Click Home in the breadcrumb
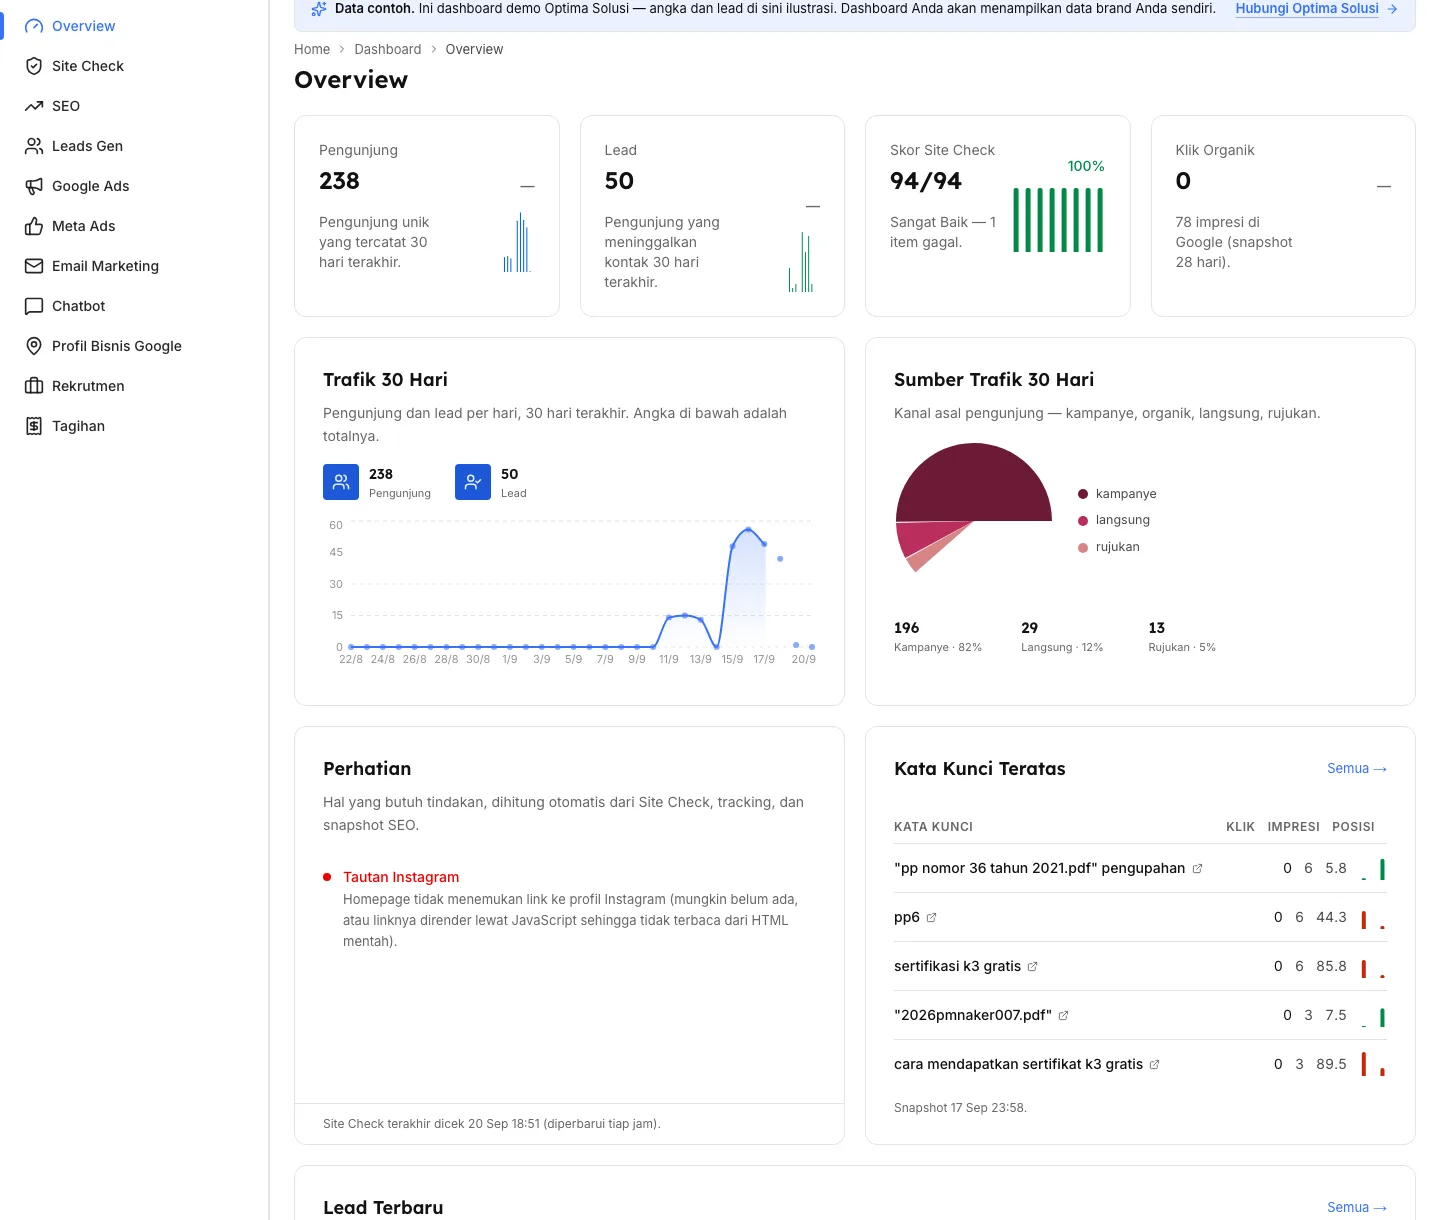 tap(312, 49)
